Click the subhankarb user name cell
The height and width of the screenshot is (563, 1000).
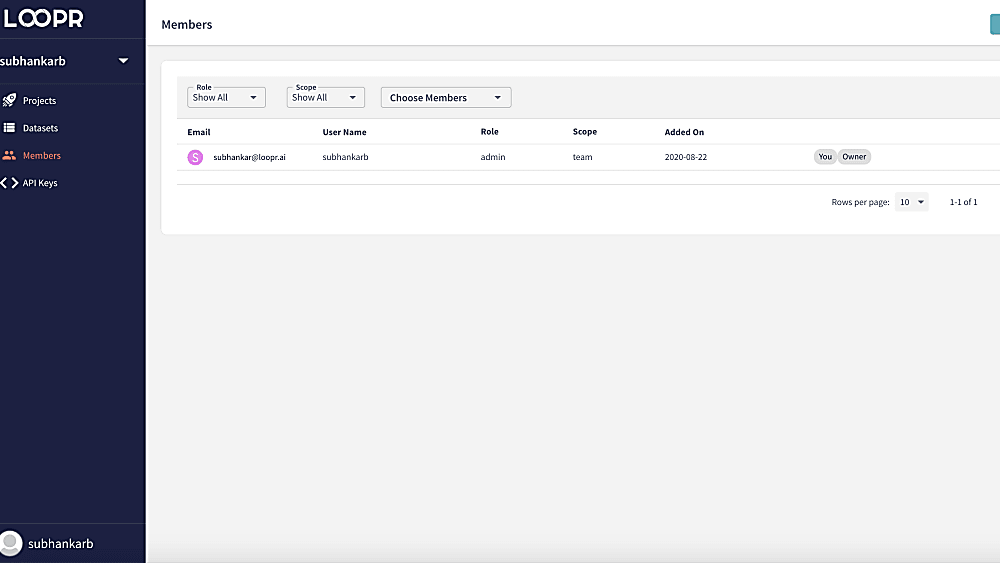345,157
